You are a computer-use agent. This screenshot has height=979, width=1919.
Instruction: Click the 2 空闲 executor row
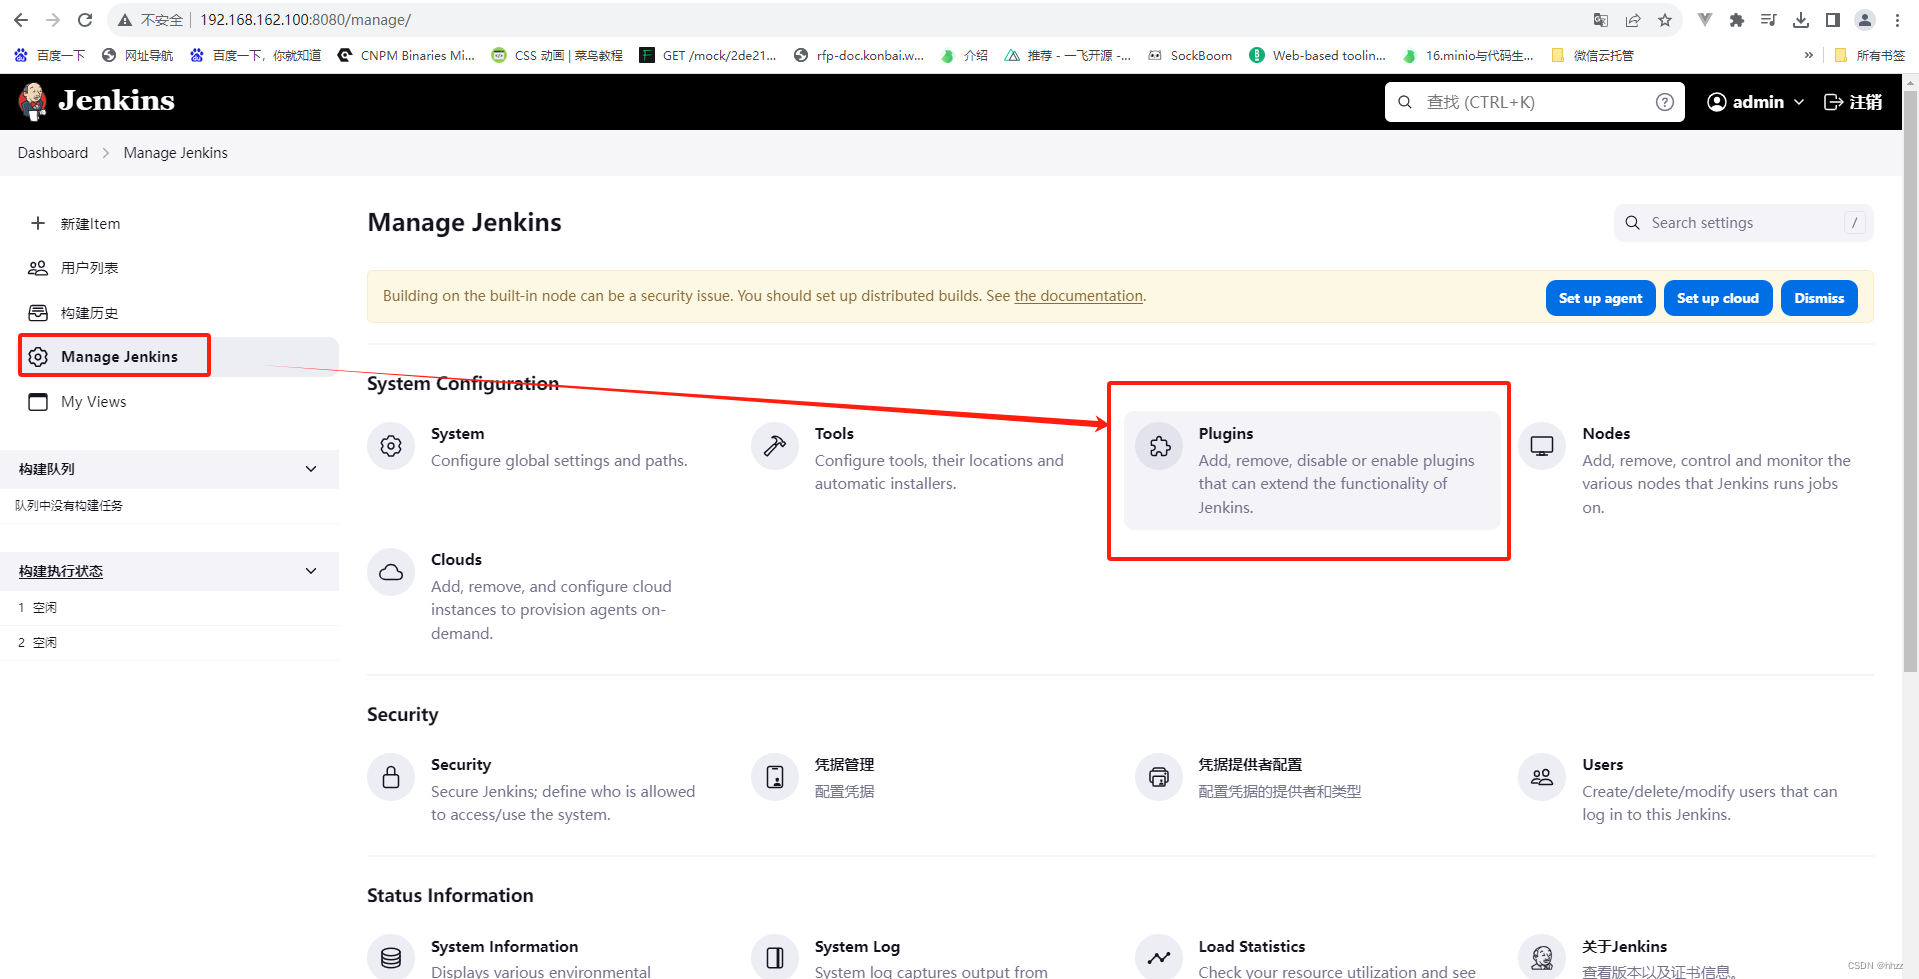pos(170,643)
